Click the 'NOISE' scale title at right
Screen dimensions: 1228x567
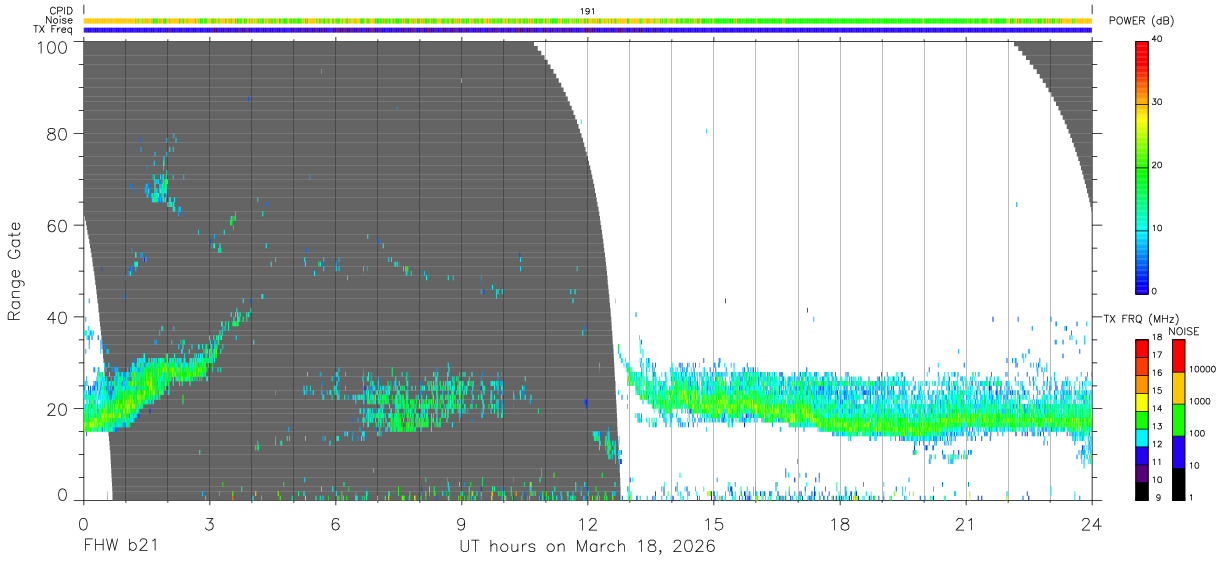tap(1184, 331)
